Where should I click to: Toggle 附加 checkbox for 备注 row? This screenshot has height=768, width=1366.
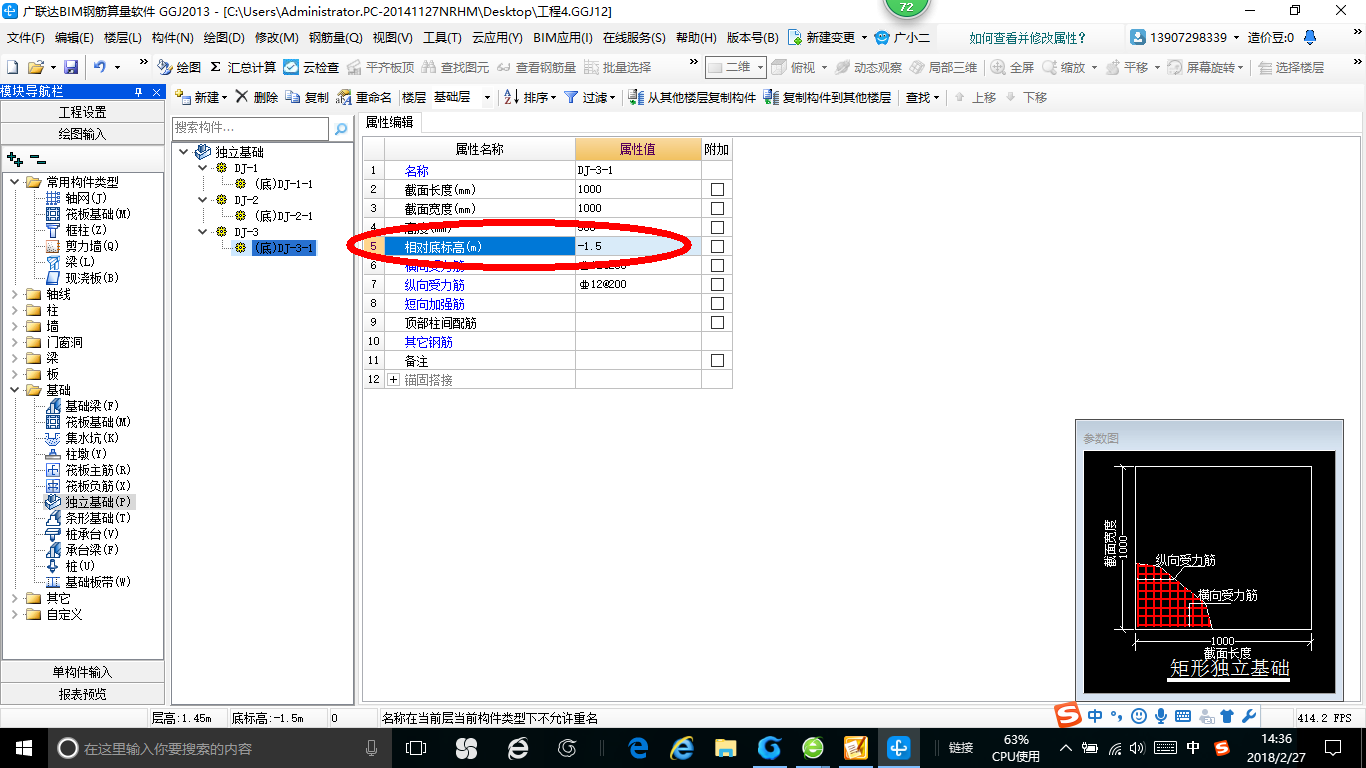click(x=717, y=360)
